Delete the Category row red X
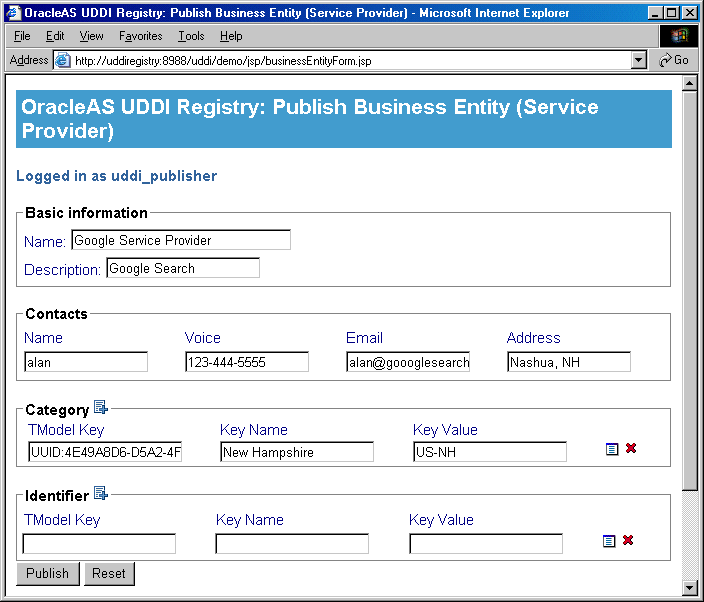The width and height of the screenshot is (704, 602). click(x=631, y=448)
